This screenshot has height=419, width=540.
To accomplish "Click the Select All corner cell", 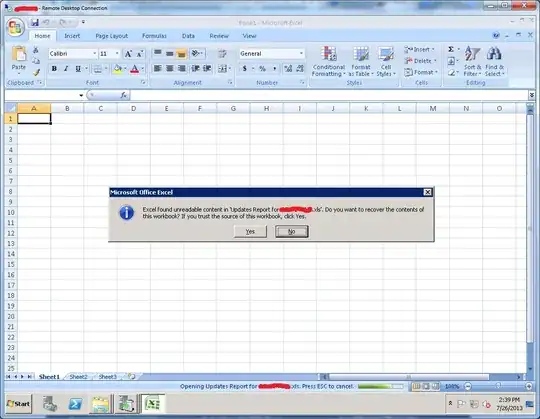I will 11,108.
